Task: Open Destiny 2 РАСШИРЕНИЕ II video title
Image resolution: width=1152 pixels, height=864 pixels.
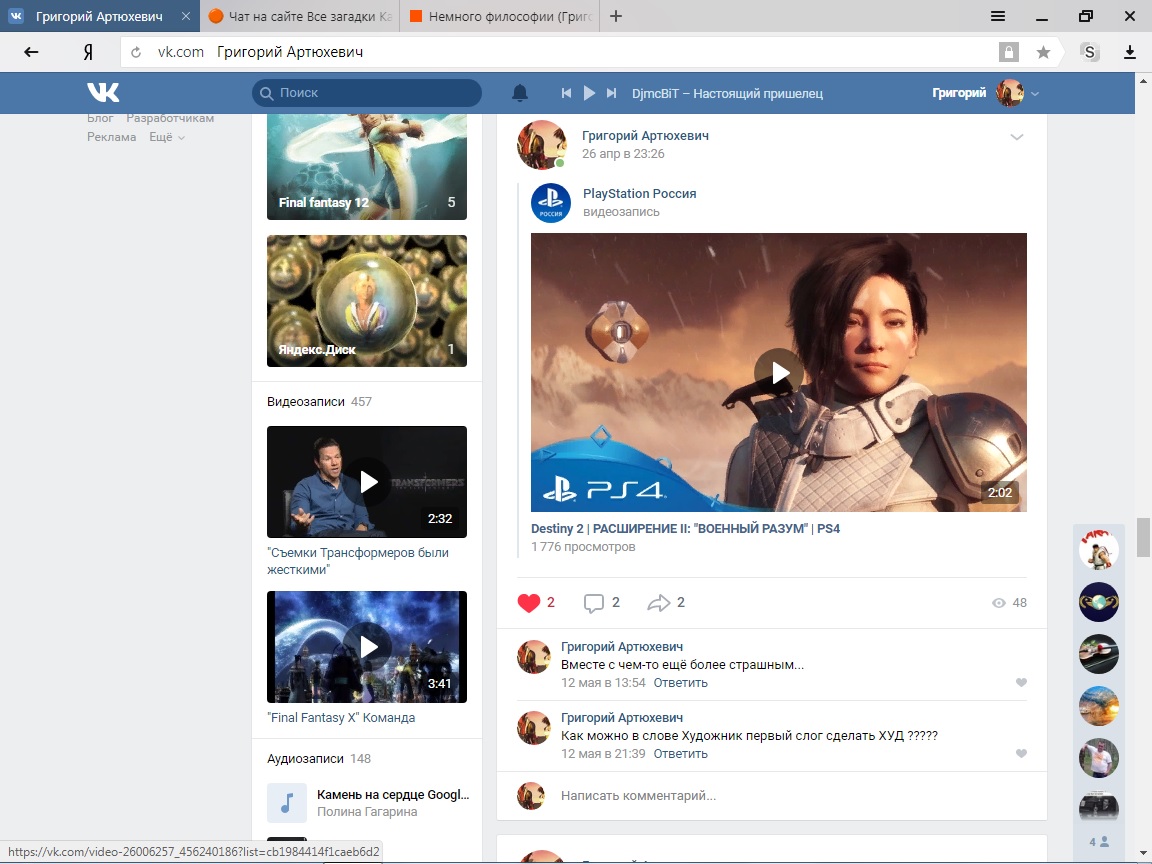Action: click(x=685, y=529)
